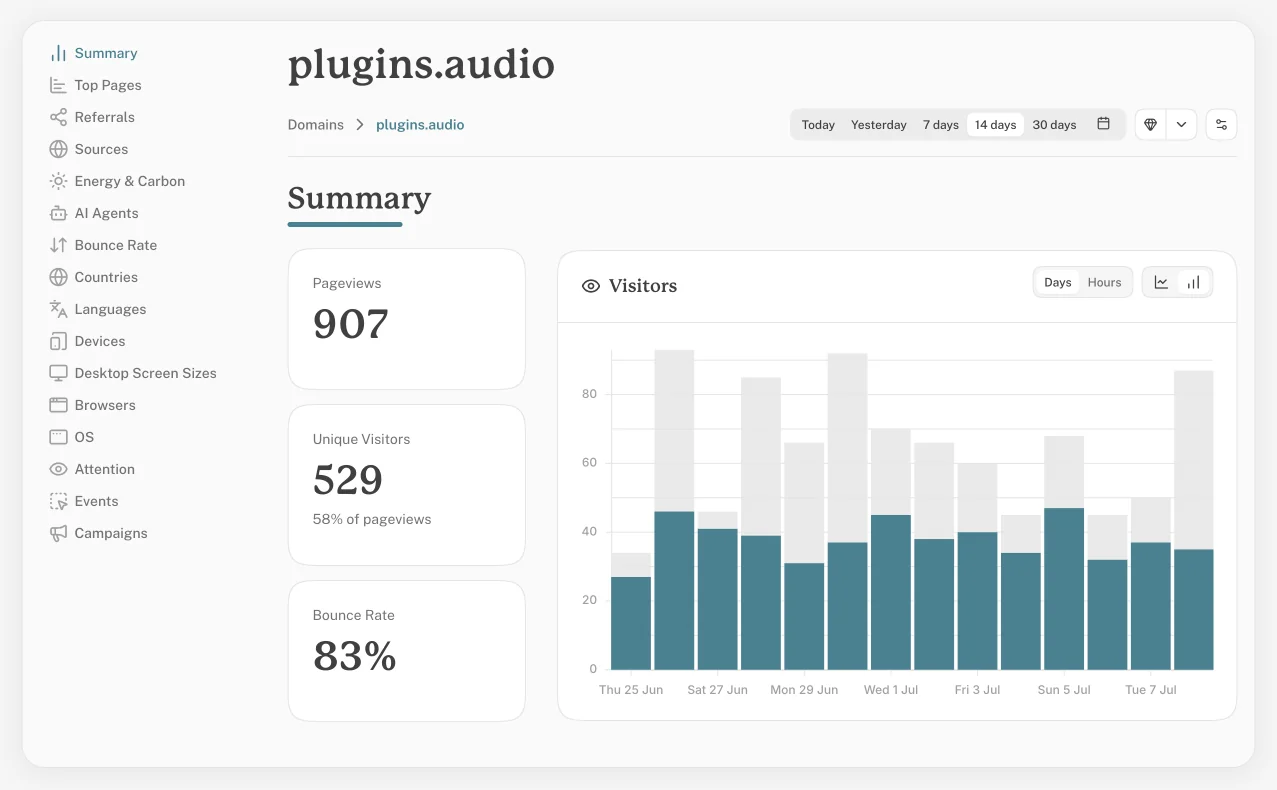Click the Tue 7 Jul axis label
Viewport: 1277px width, 790px height.
1151,690
